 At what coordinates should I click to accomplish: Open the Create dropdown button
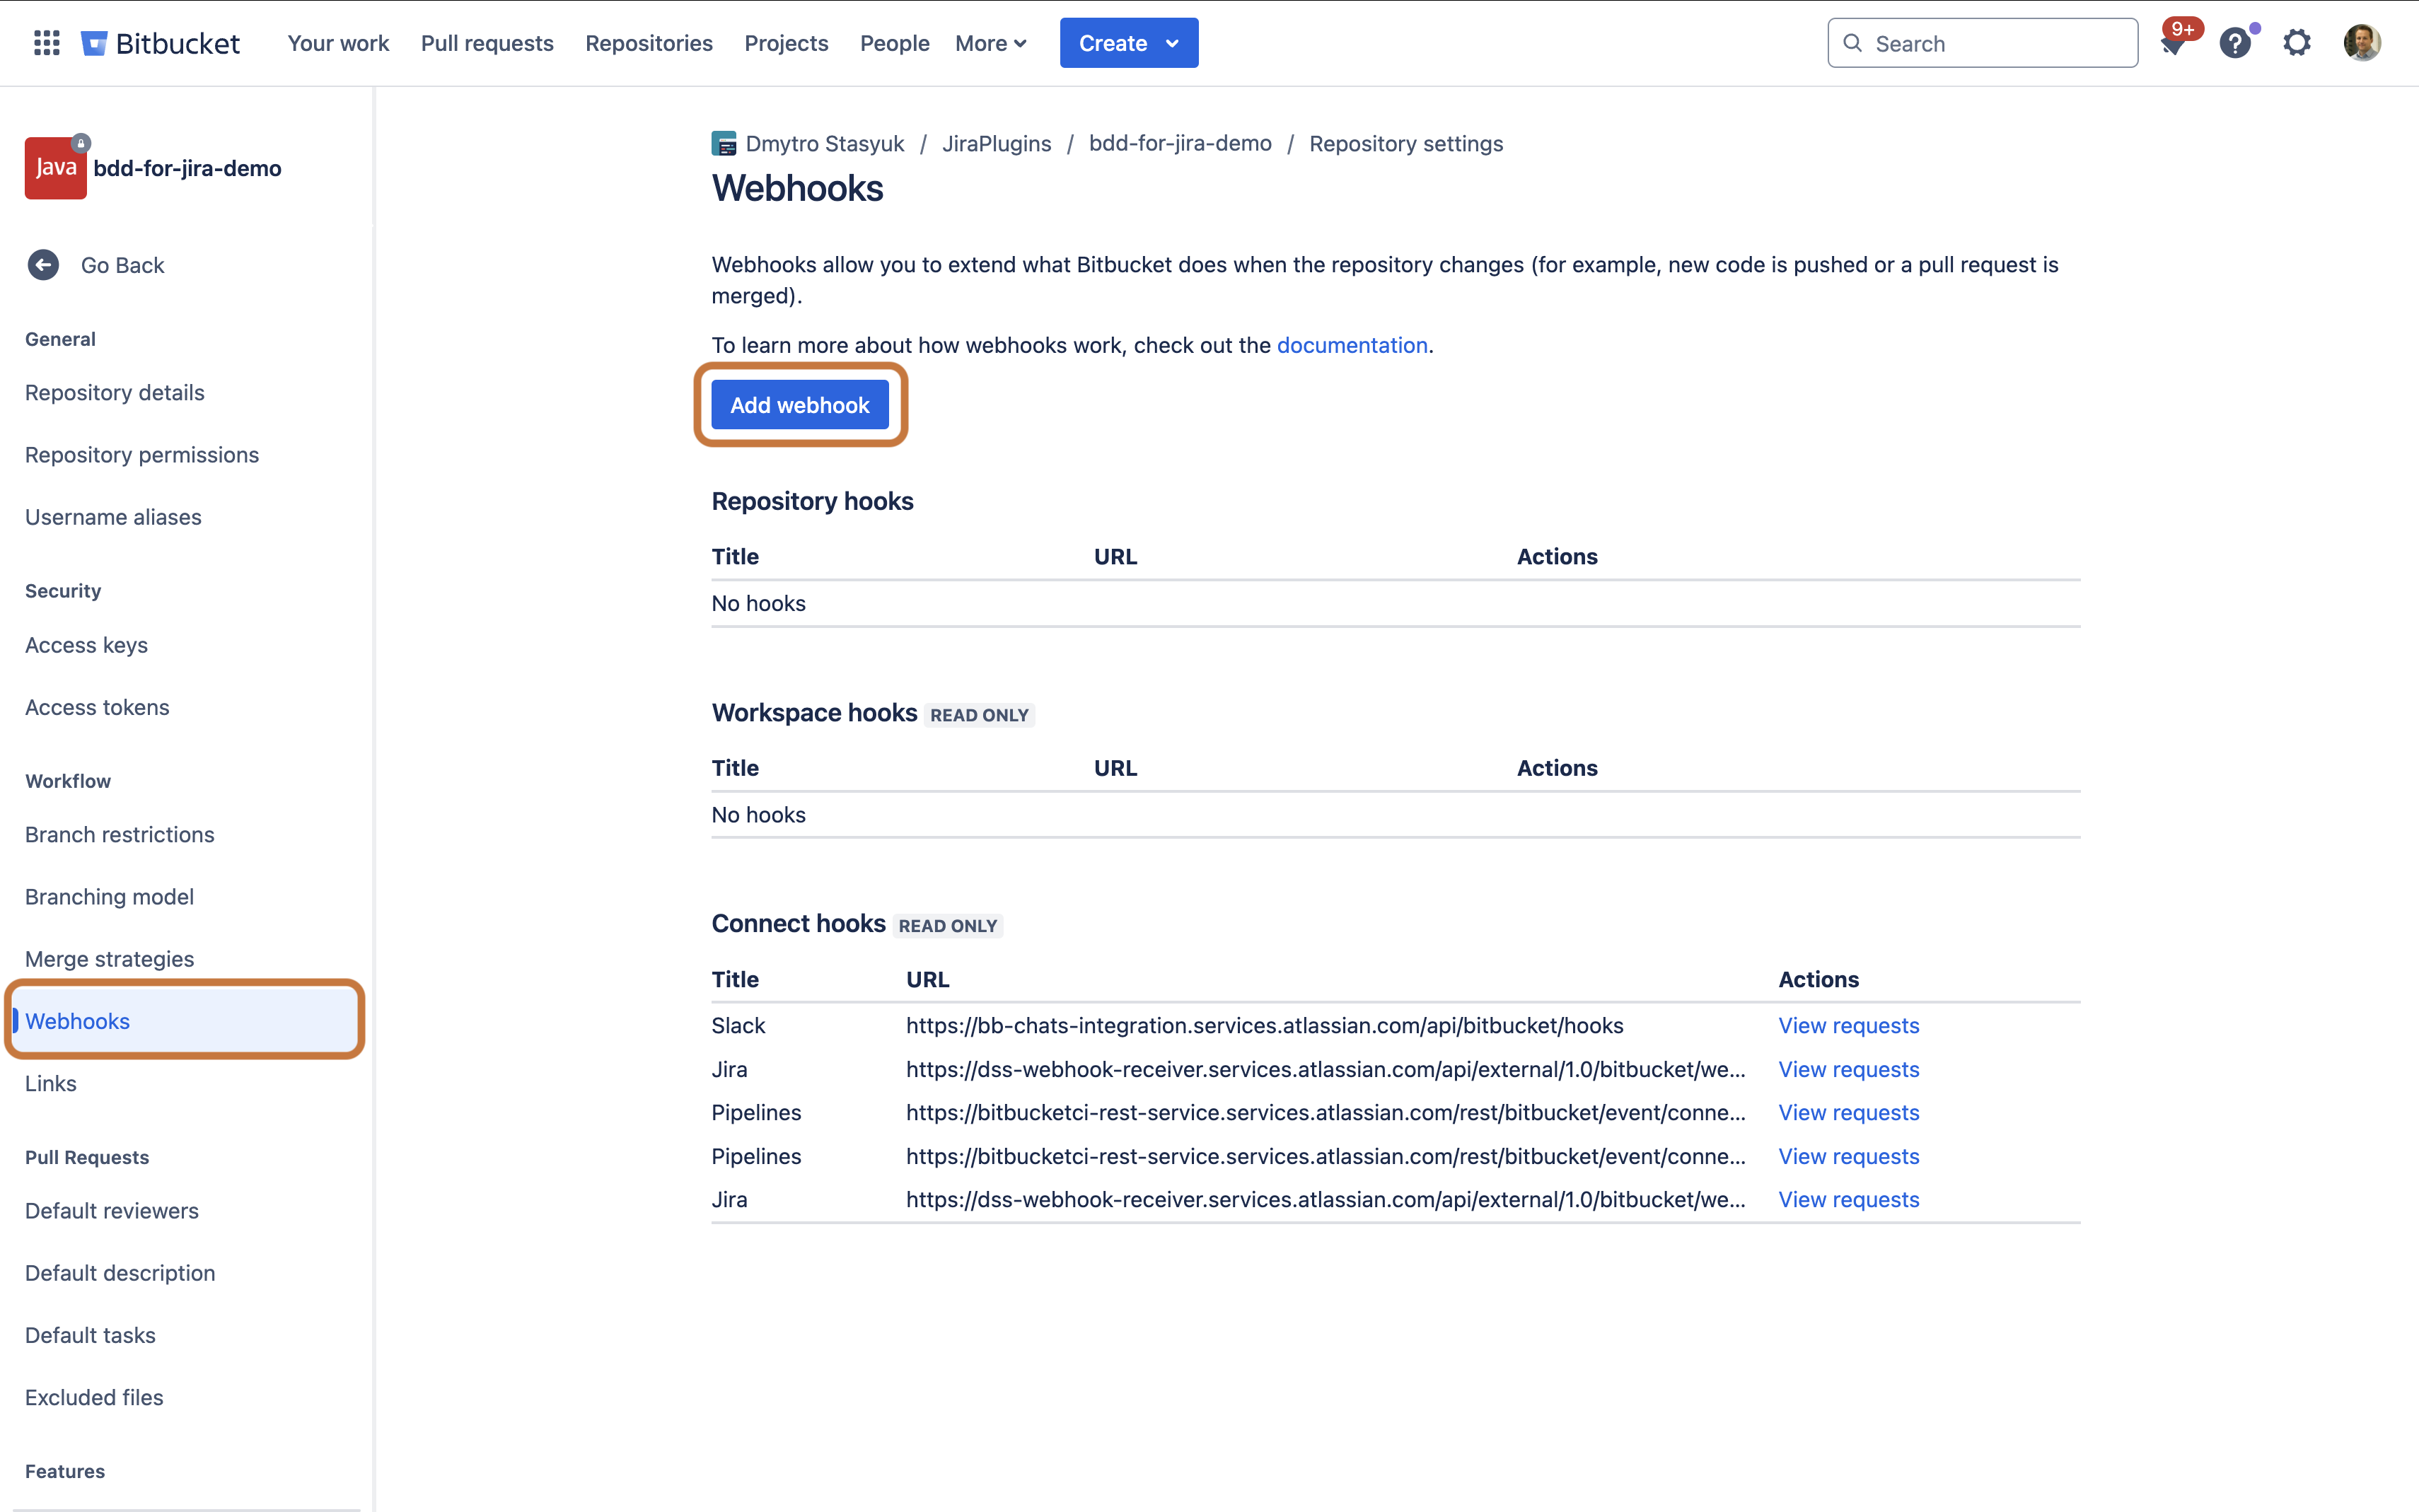click(x=1129, y=43)
